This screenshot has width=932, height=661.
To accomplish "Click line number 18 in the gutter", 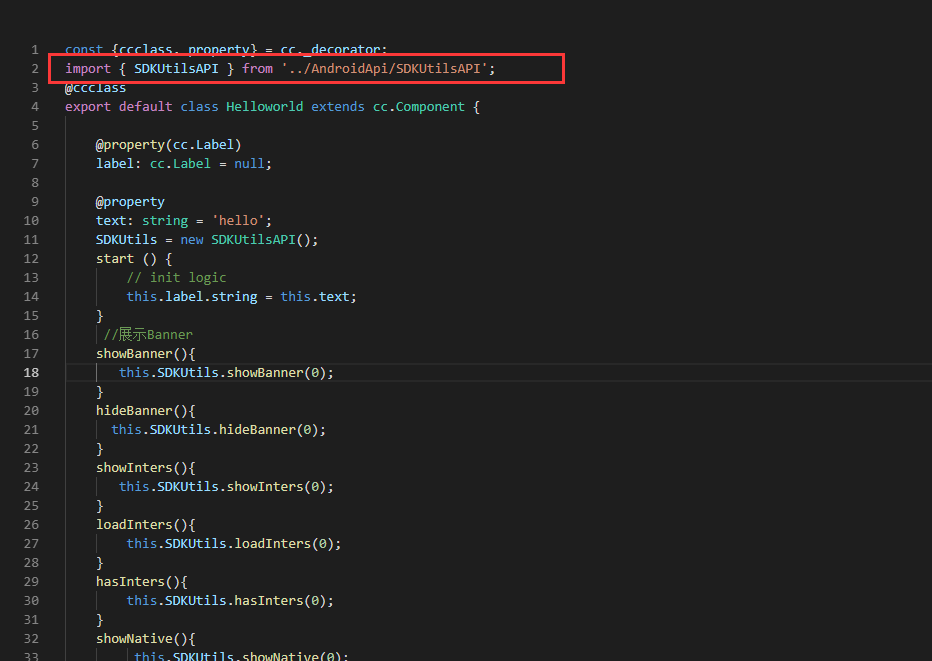I will [31, 373].
